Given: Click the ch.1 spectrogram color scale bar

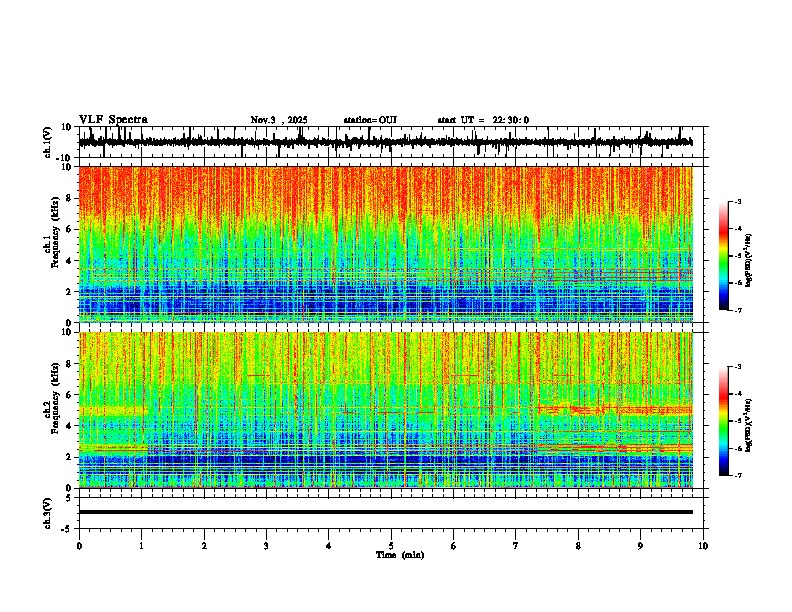Looking at the screenshot, I should [x=723, y=256].
